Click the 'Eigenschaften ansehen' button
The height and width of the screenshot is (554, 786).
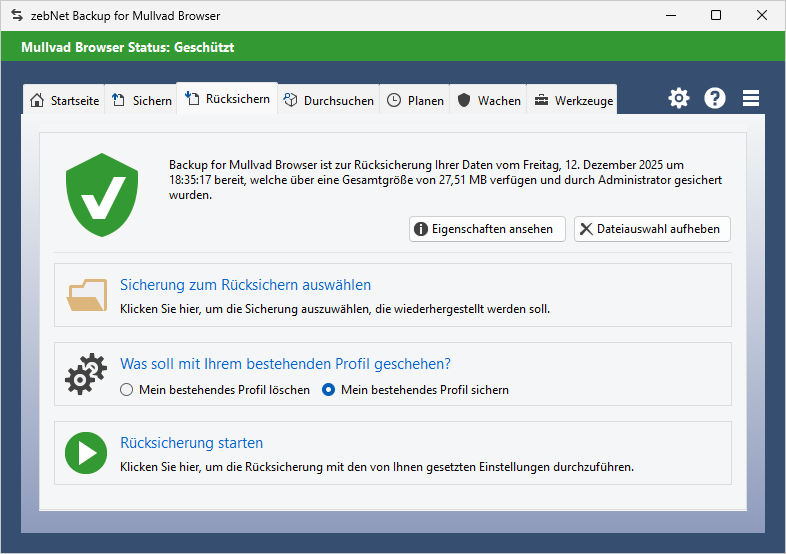click(x=487, y=229)
